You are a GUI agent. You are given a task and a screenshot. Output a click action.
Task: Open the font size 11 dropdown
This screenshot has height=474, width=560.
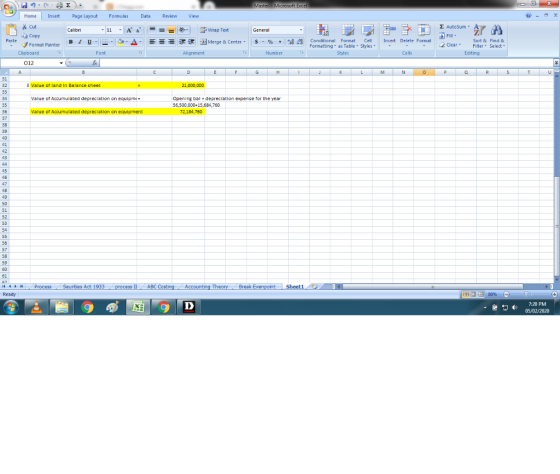click(120, 30)
